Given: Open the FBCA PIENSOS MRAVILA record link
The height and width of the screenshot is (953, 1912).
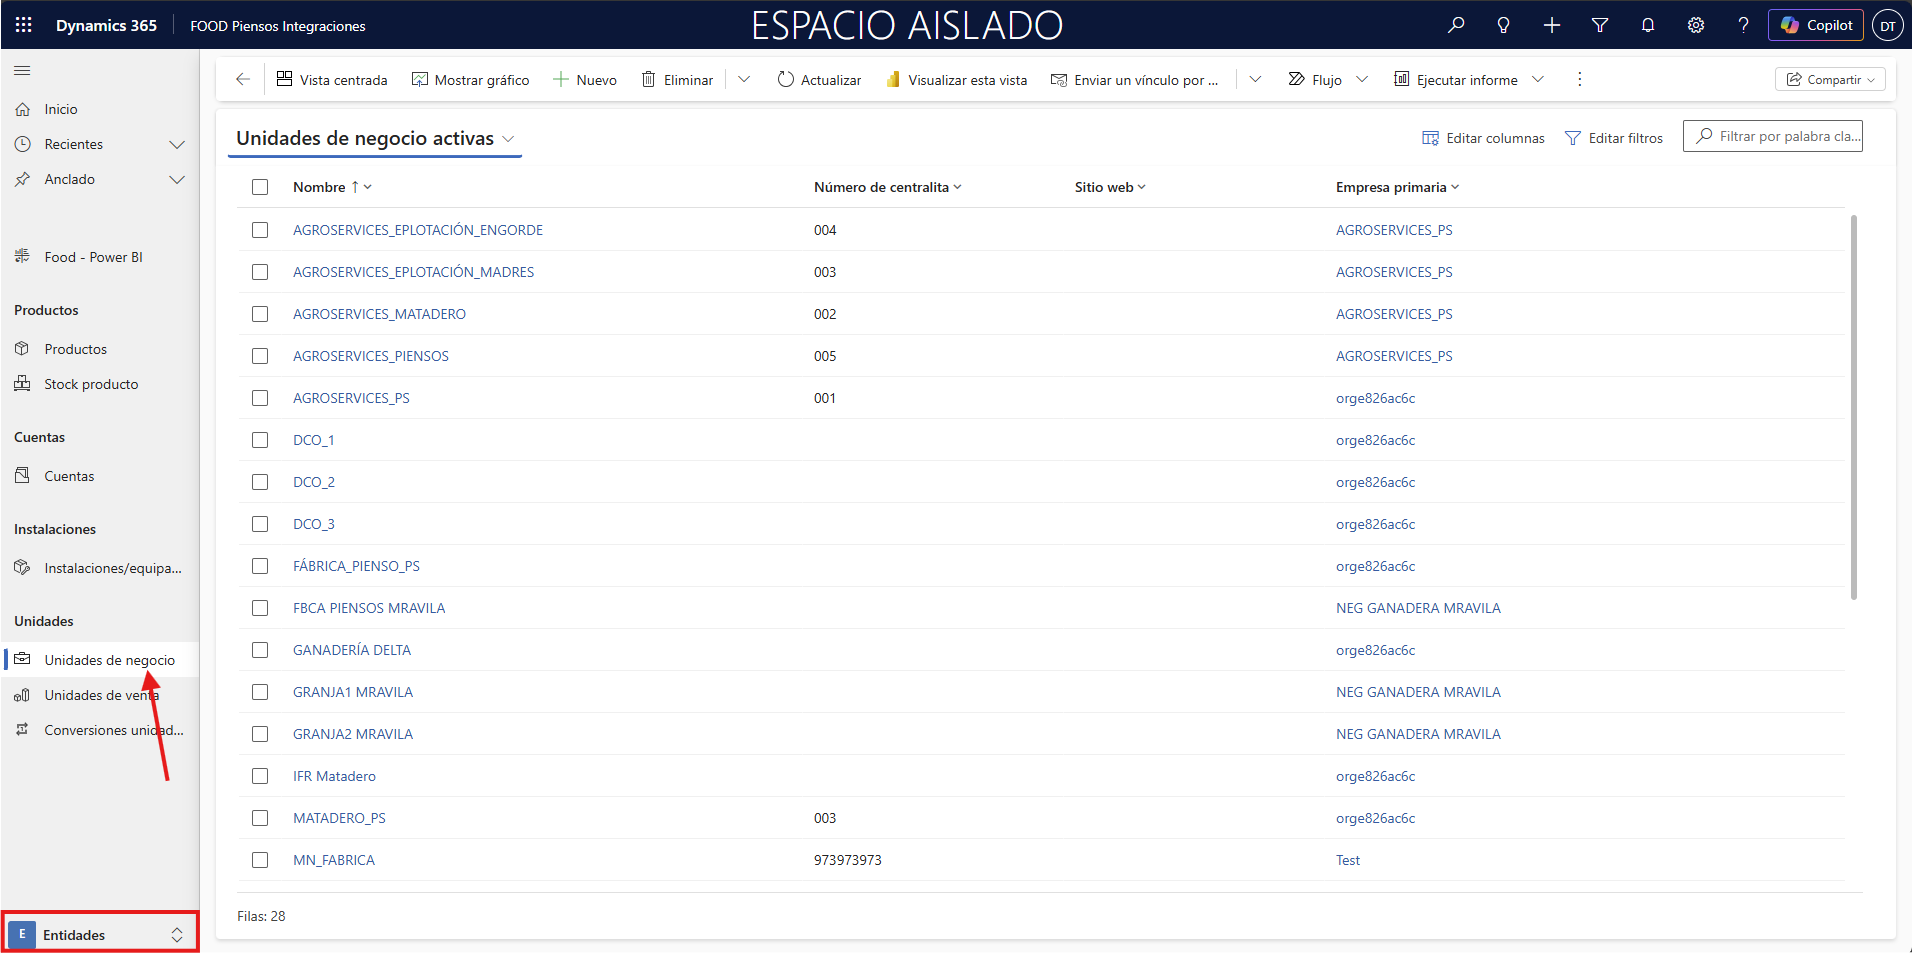Looking at the screenshot, I should tap(369, 608).
